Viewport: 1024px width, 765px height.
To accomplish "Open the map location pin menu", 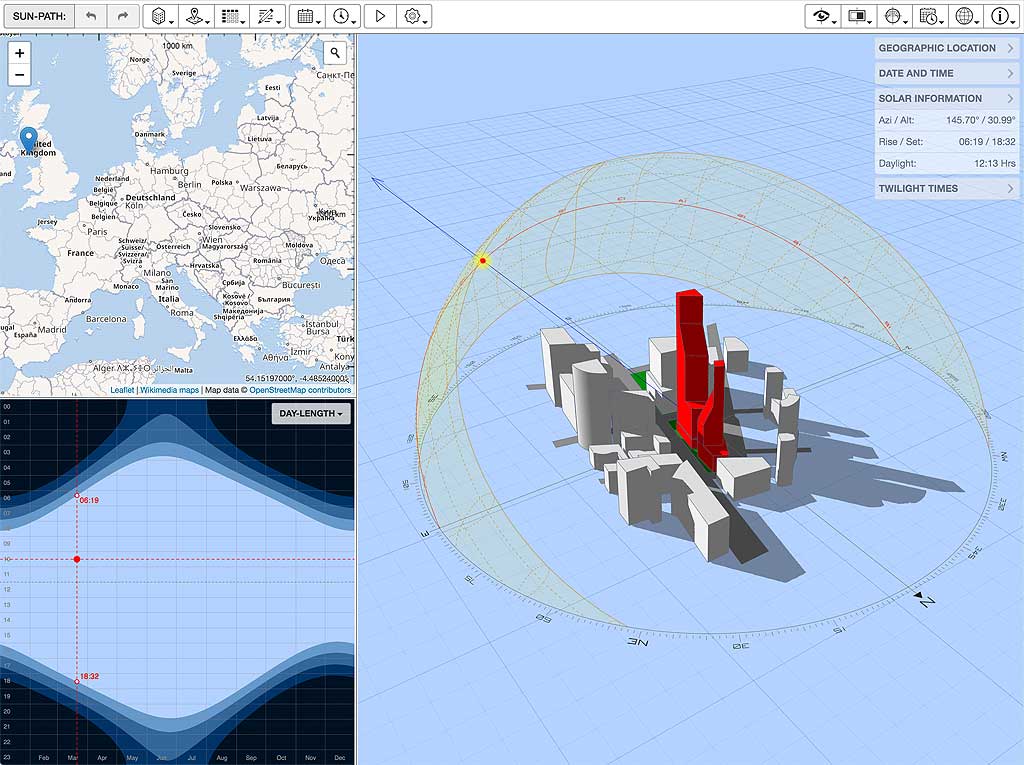I will point(197,16).
